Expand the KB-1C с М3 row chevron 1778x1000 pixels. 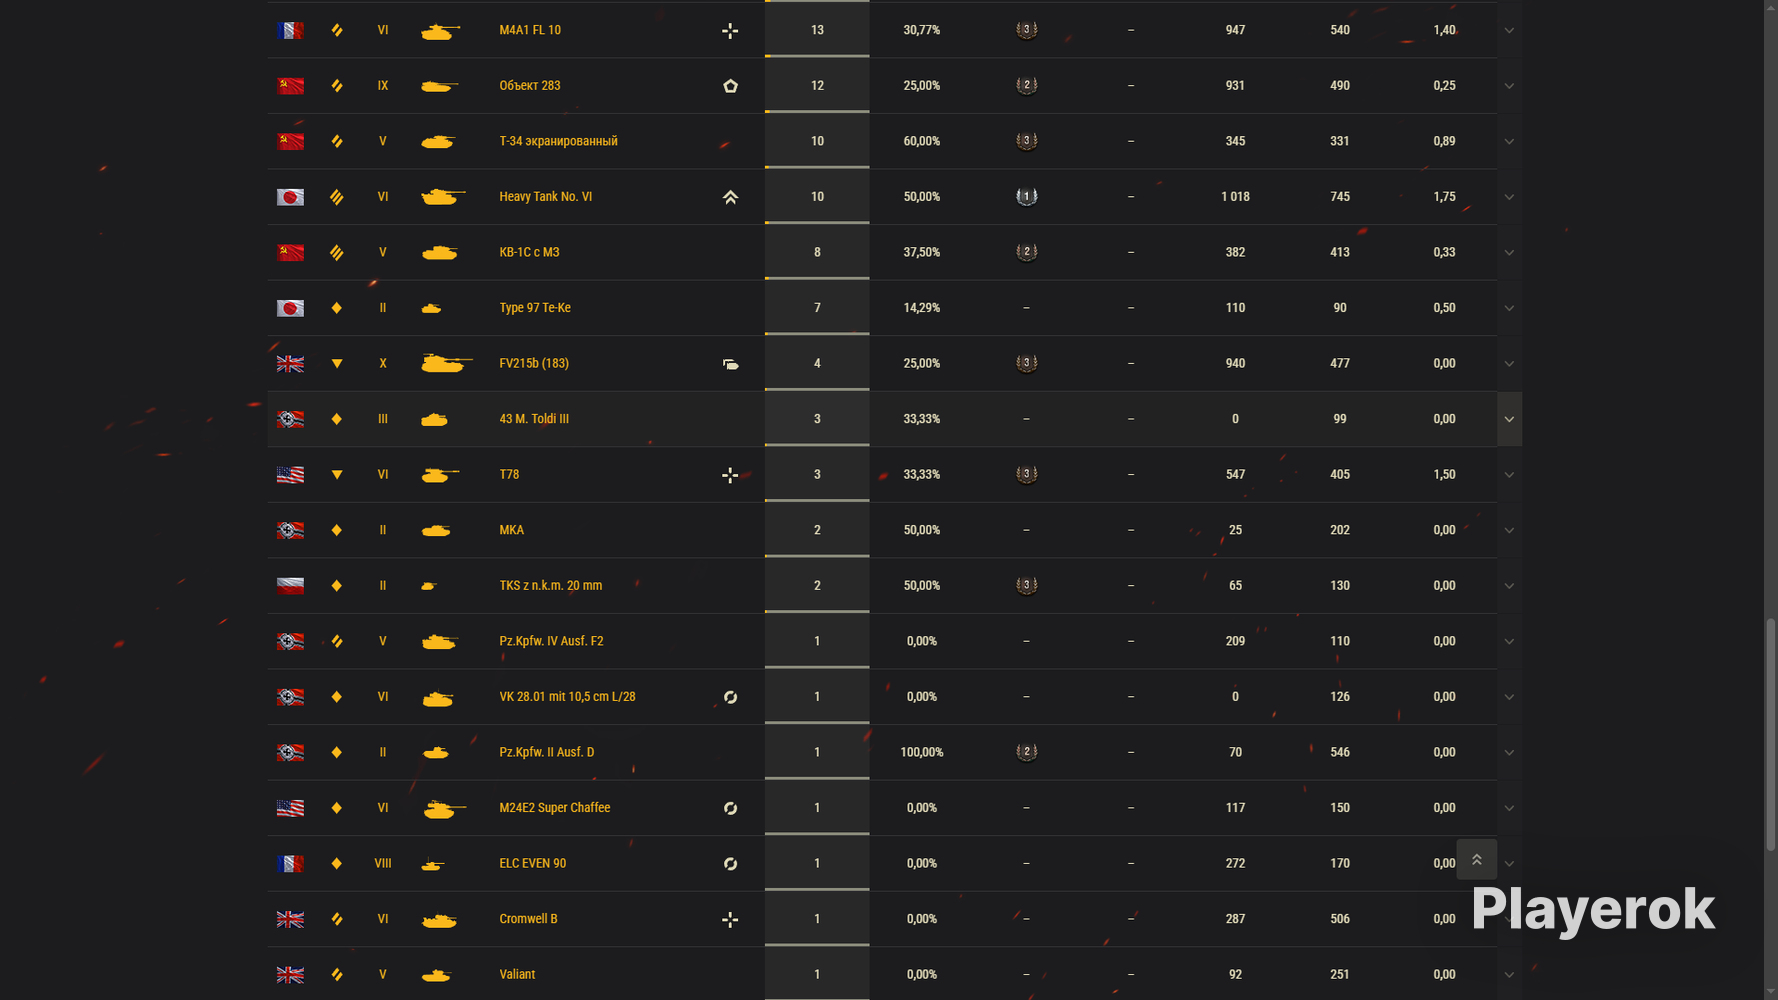(x=1509, y=252)
